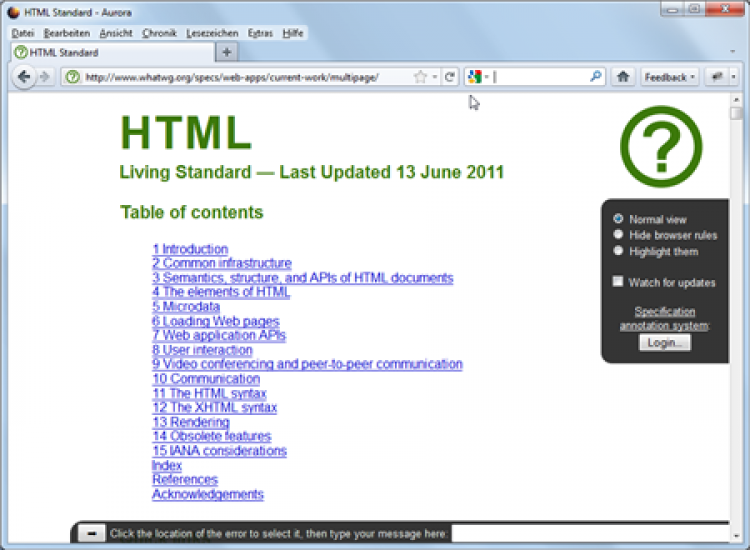Click the search magnifying glass icon
Screen dimensions: 750x550
[x=596, y=77]
